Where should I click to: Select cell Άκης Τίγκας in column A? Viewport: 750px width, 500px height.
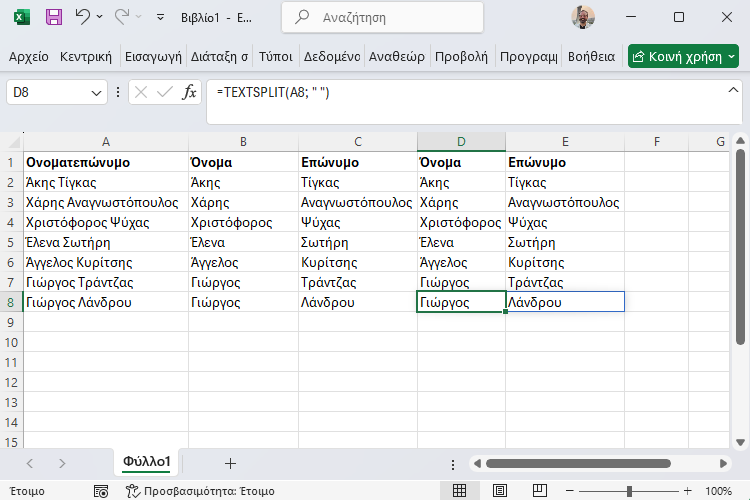[106, 182]
